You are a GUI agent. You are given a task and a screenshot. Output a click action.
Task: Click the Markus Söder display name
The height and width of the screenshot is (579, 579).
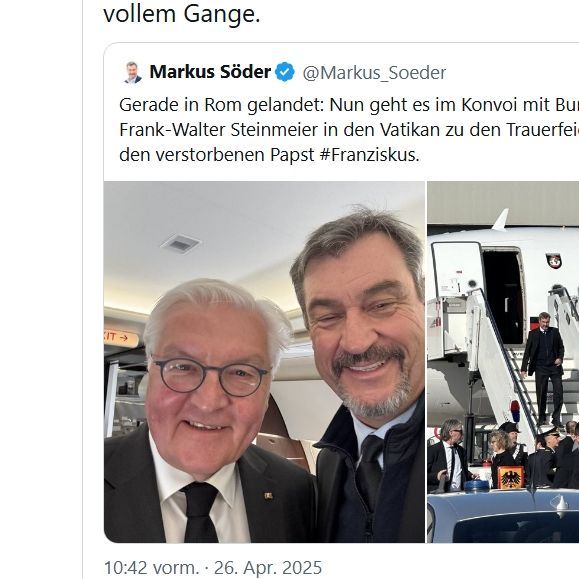point(210,72)
